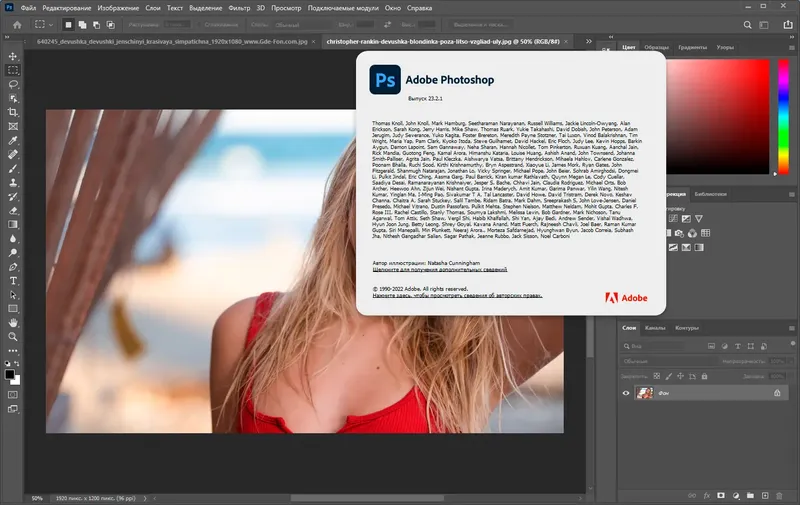The image size is (800, 505).
Task: Add layer mask icon at panel bottom
Action: 721,495
